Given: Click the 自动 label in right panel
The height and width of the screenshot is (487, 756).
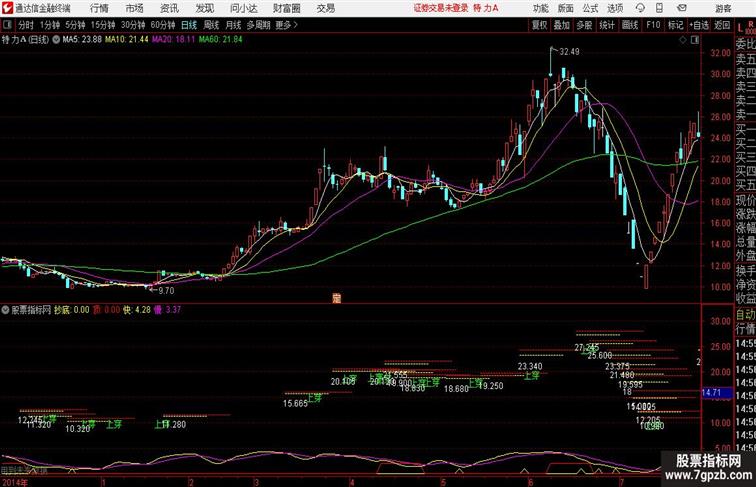Looking at the screenshot, I should [x=745, y=315].
